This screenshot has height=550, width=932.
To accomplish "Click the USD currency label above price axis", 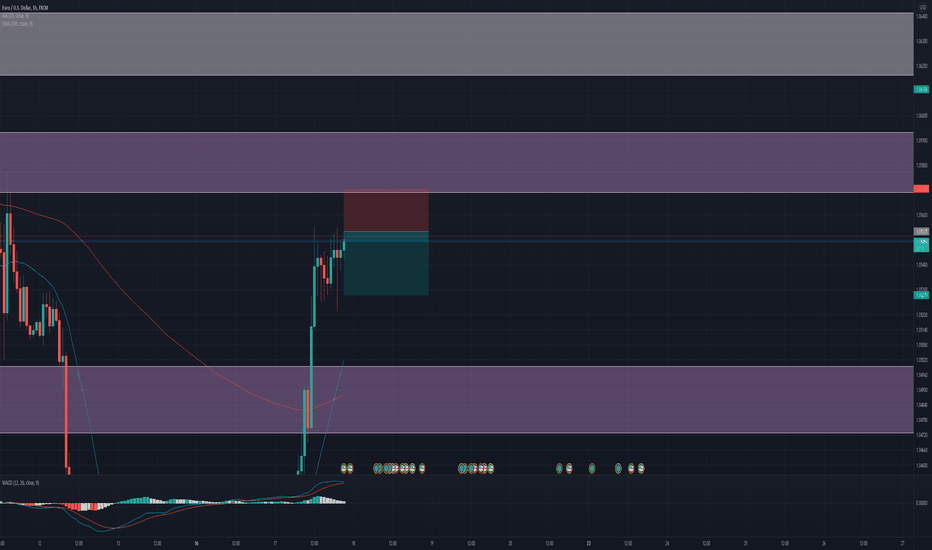I will [x=921, y=7].
